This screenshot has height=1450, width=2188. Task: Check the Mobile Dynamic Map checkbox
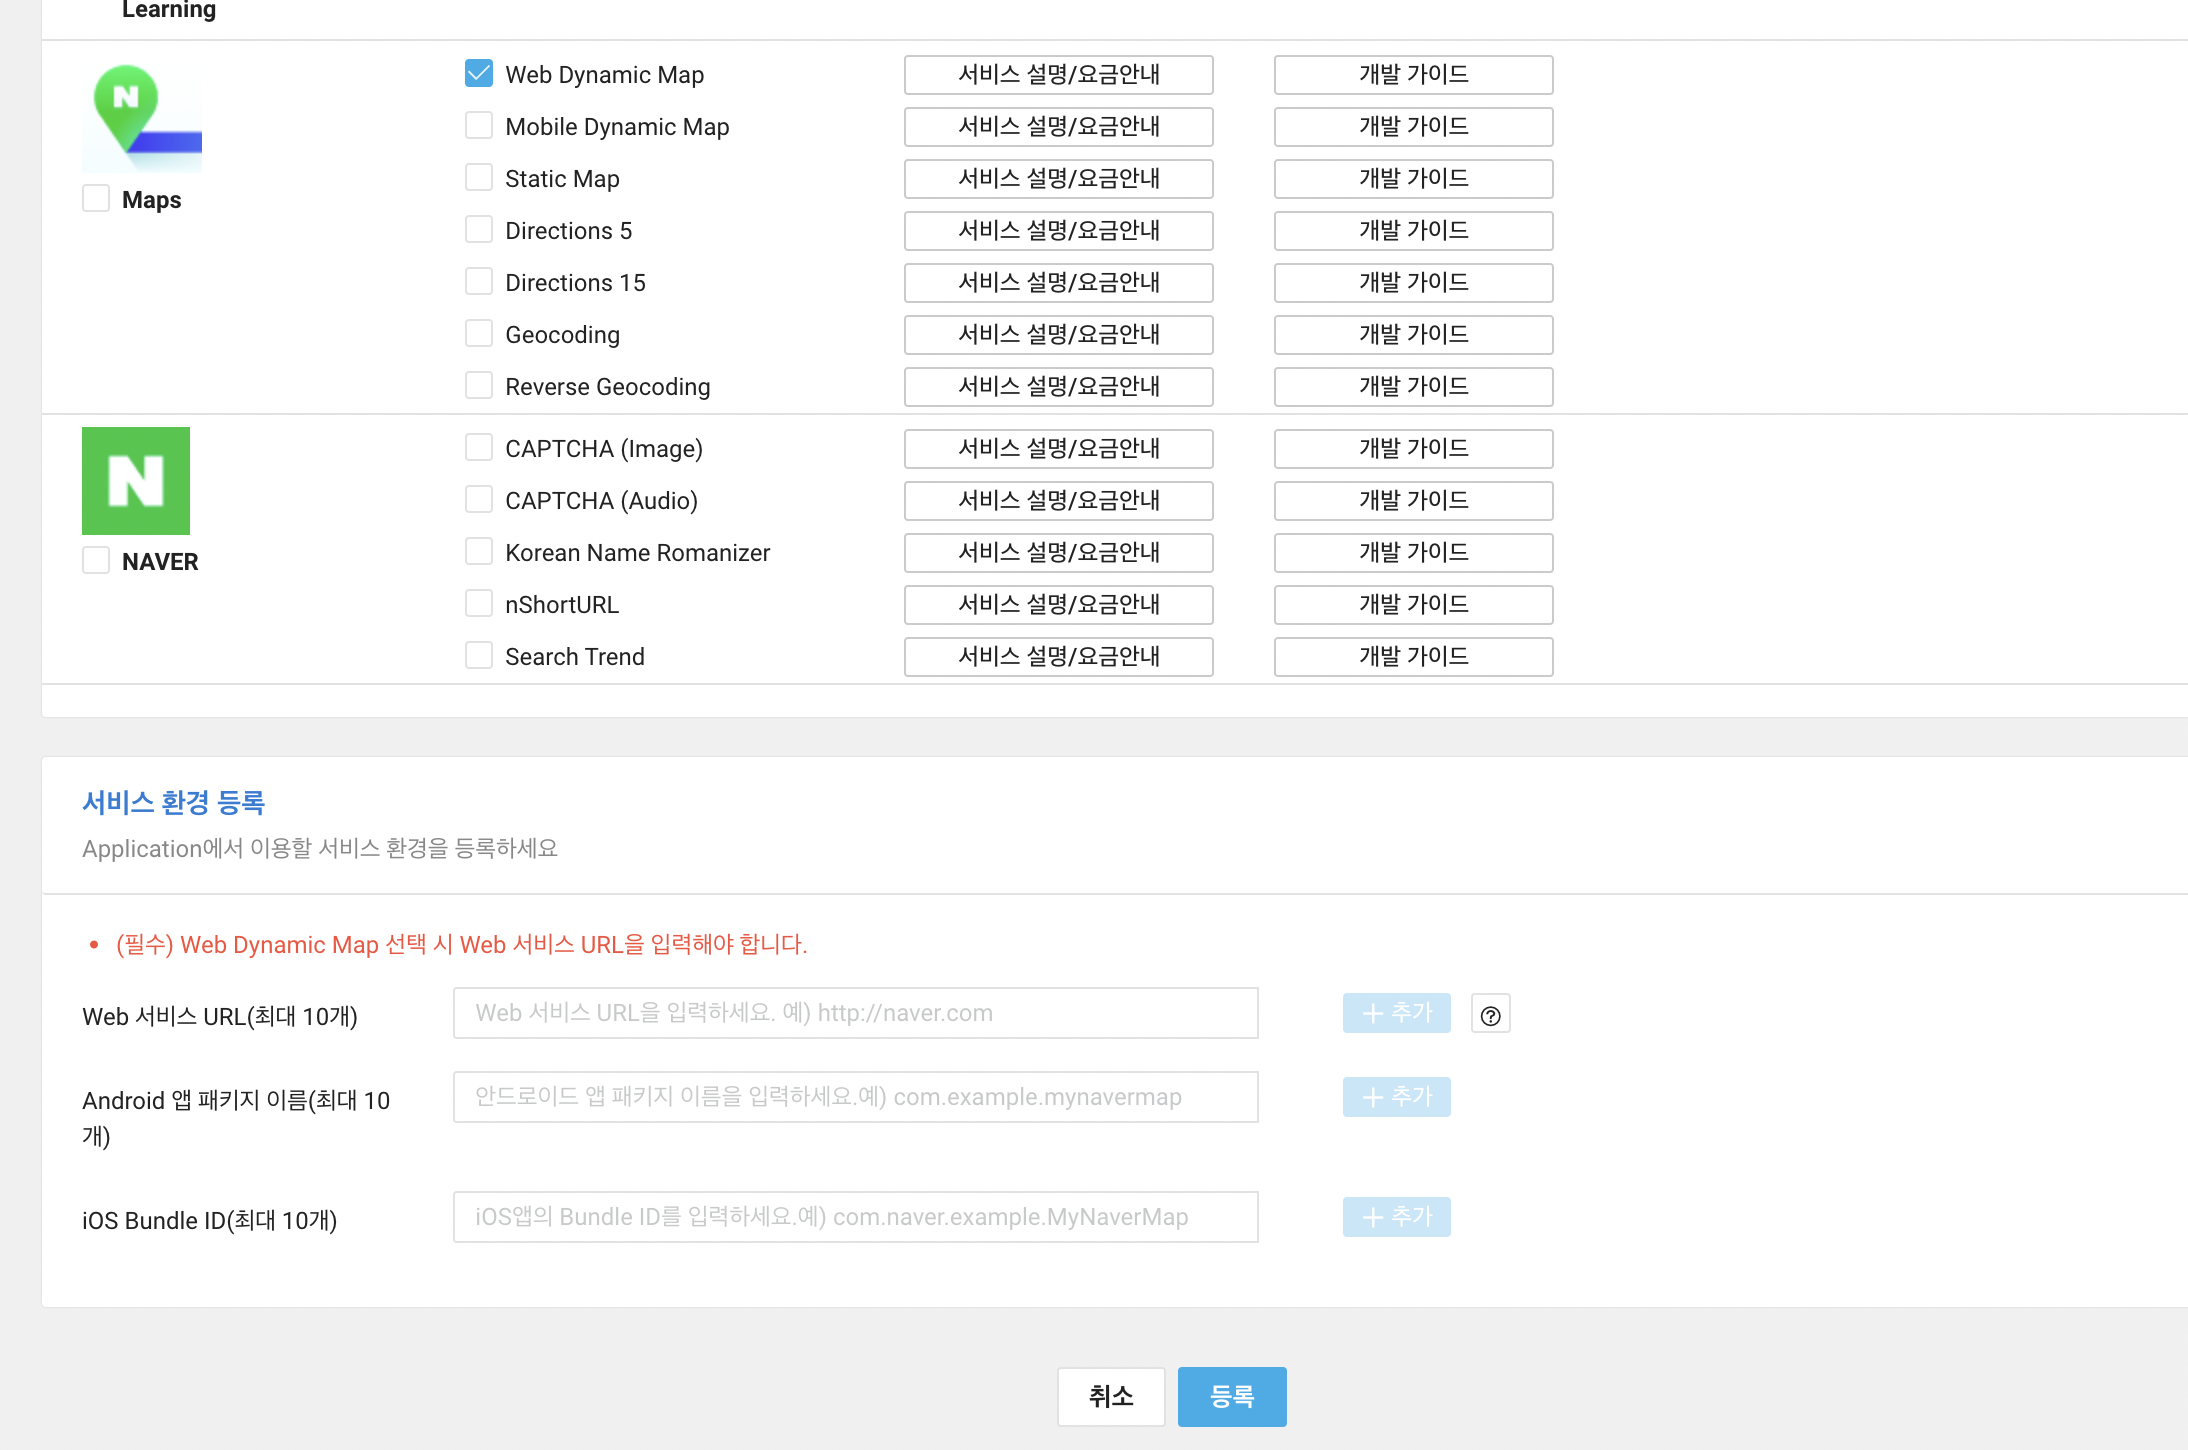(x=479, y=125)
